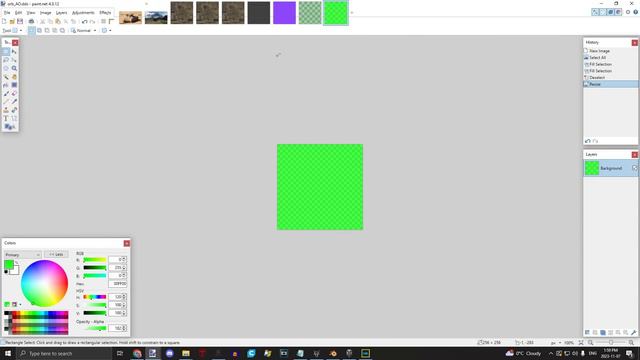Select New Image entry in History
Screen dimensions: 640x360
pyautogui.click(x=611, y=51)
